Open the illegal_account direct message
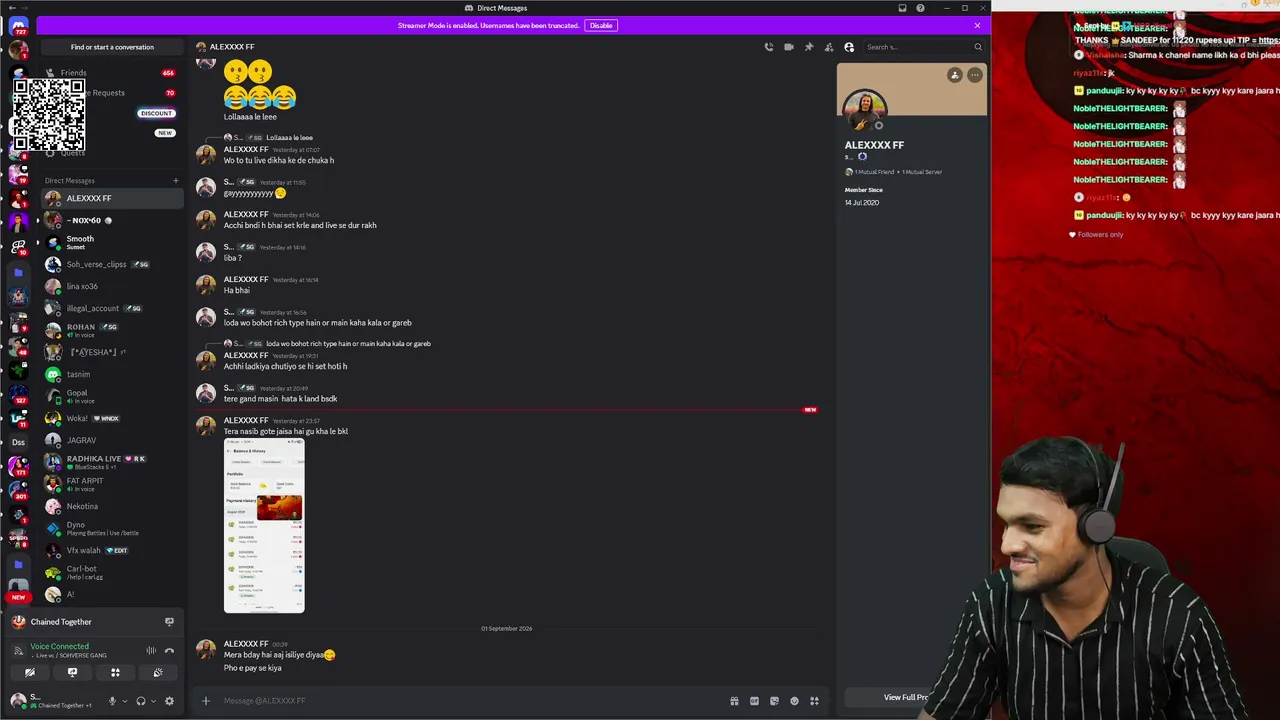Viewport: 1280px width, 720px height. click(x=112, y=308)
